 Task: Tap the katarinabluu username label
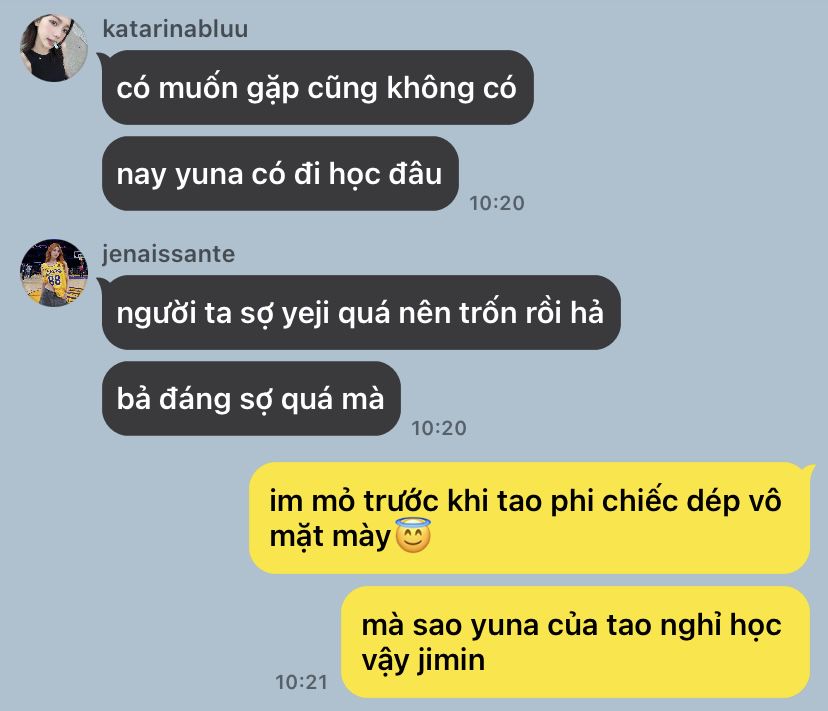(x=175, y=29)
